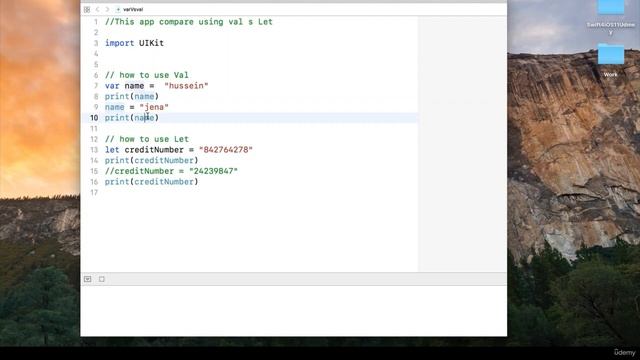The height and width of the screenshot is (360, 640).
Task: Open the Swift4iOS11Udemy desktop folder
Action: tap(611, 16)
